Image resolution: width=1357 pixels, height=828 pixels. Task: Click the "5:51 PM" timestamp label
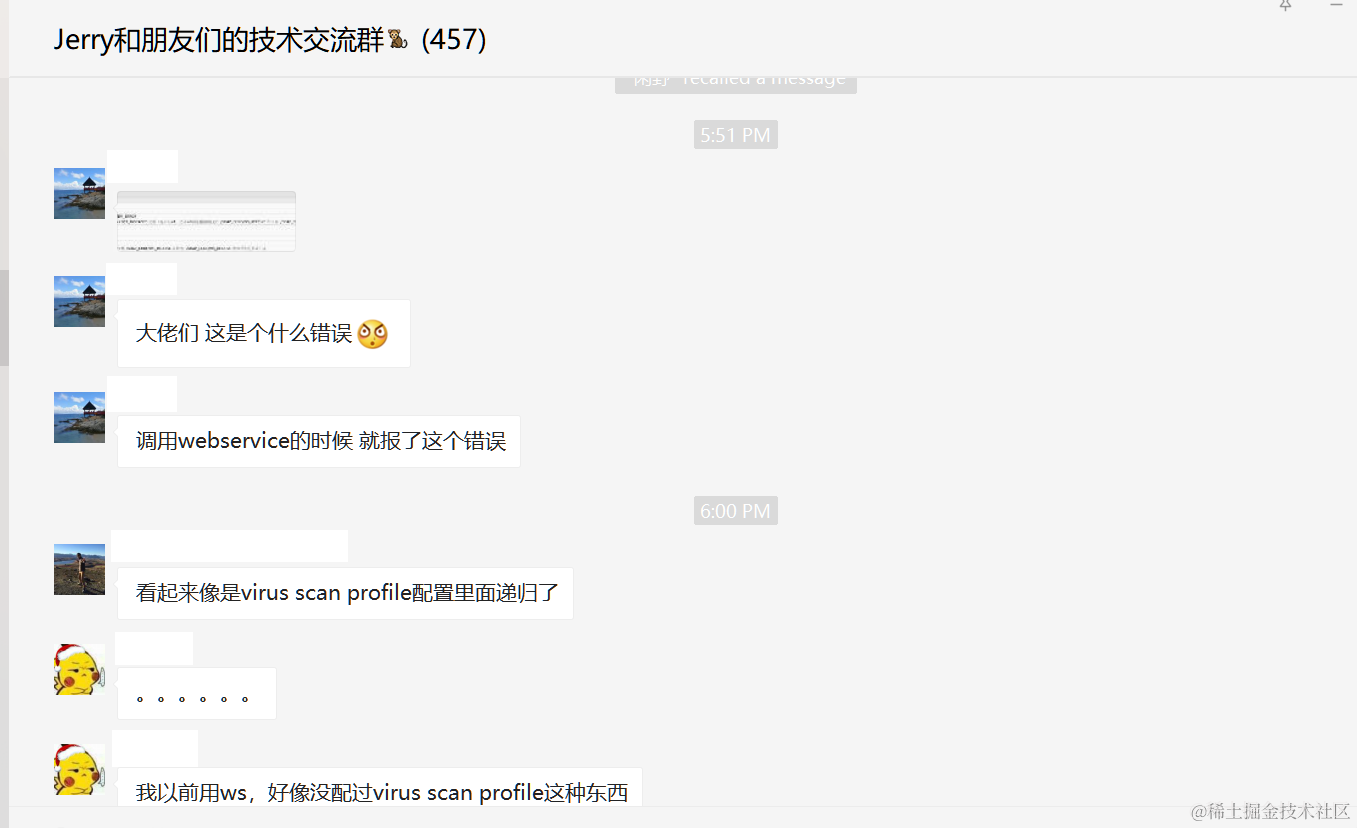coord(736,135)
